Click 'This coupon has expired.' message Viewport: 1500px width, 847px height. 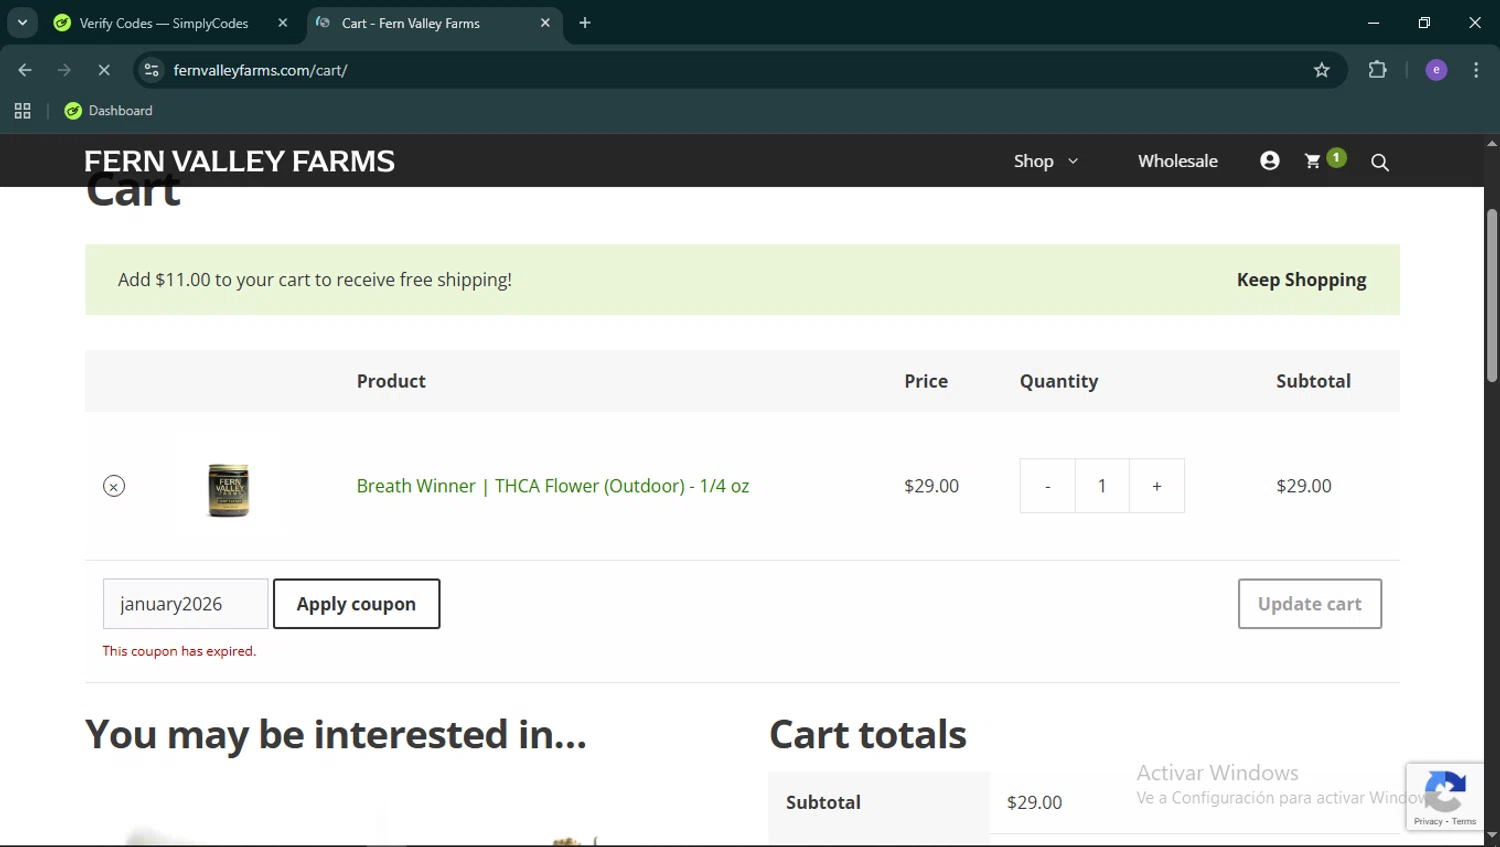tap(179, 651)
